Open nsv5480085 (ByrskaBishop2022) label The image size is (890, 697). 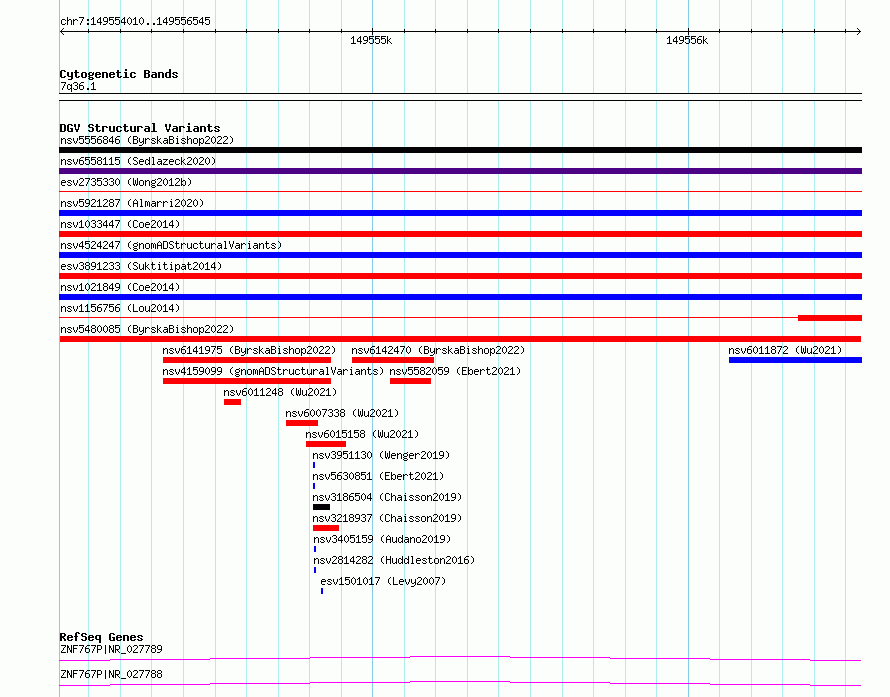[147, 329]
